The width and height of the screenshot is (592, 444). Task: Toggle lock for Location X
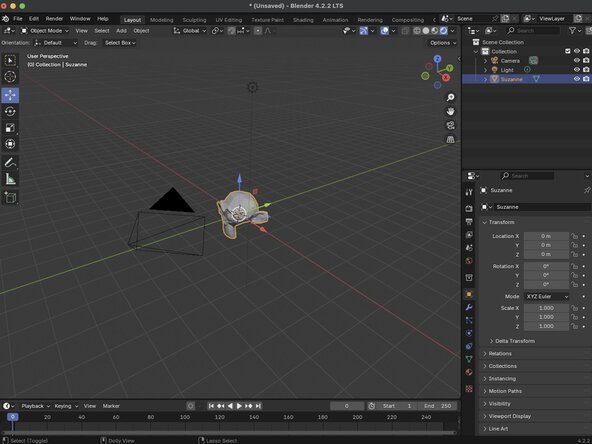click(x=574, y=236)
